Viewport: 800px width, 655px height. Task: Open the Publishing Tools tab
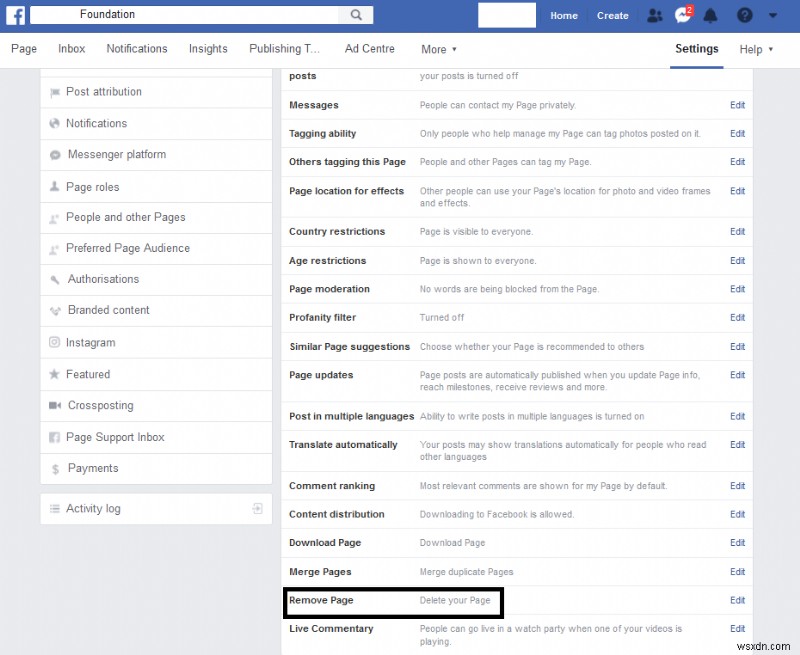point(284,48)
